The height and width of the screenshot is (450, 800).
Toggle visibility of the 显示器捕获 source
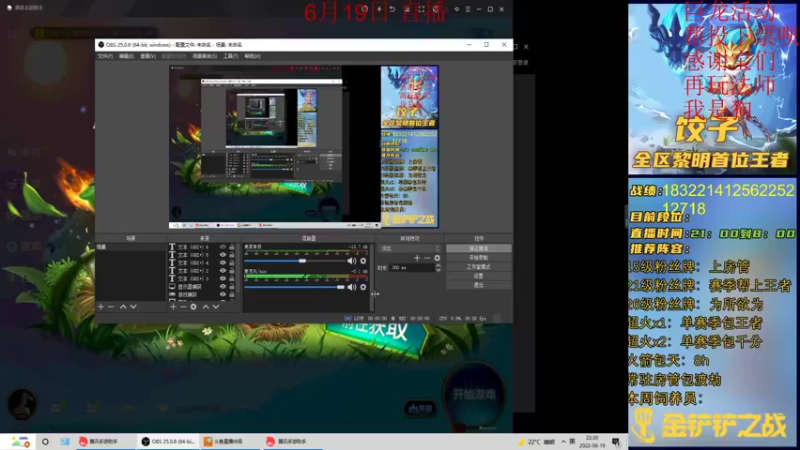coord(222,287)
